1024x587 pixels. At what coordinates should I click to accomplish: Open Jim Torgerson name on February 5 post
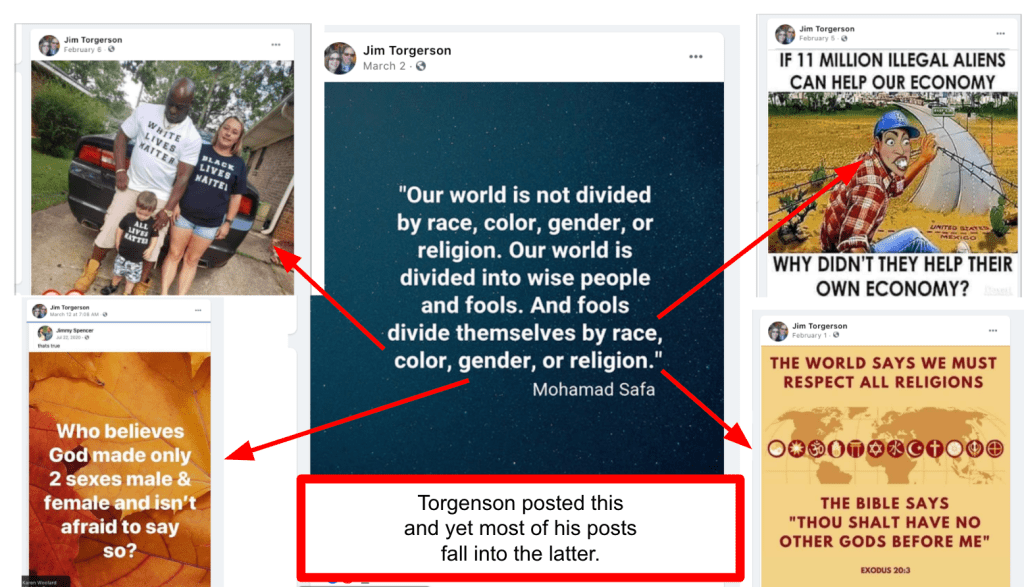[827, 29]
